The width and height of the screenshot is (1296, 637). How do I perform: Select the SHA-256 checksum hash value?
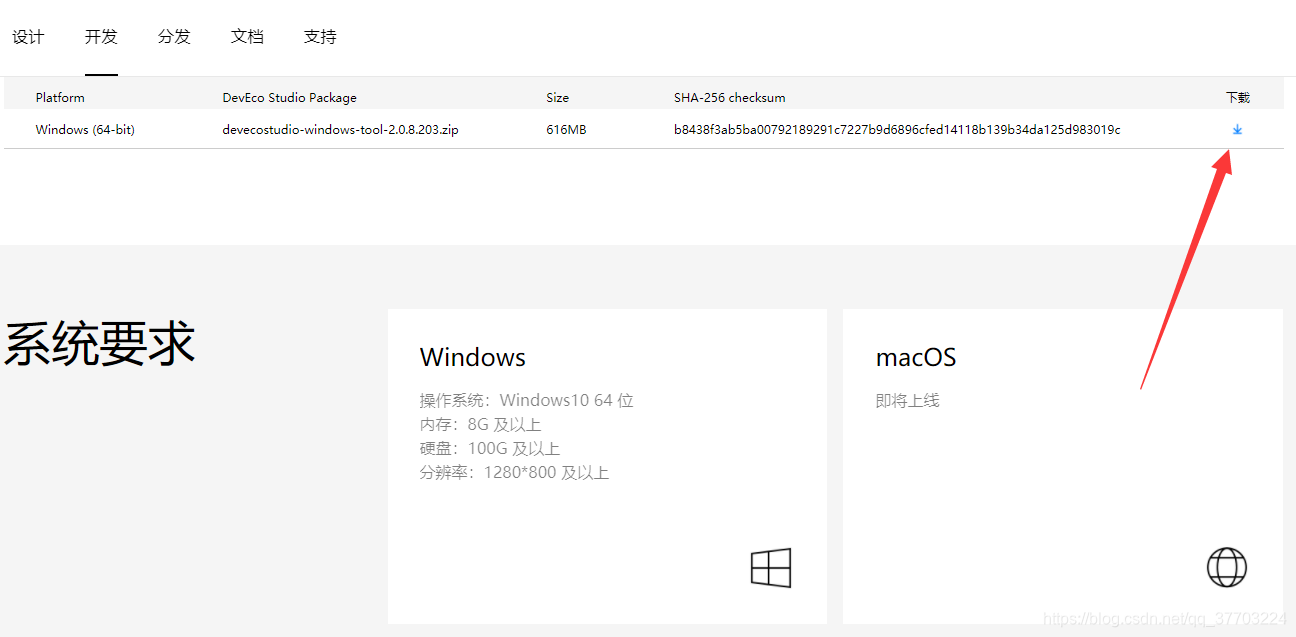click(897, 130)
